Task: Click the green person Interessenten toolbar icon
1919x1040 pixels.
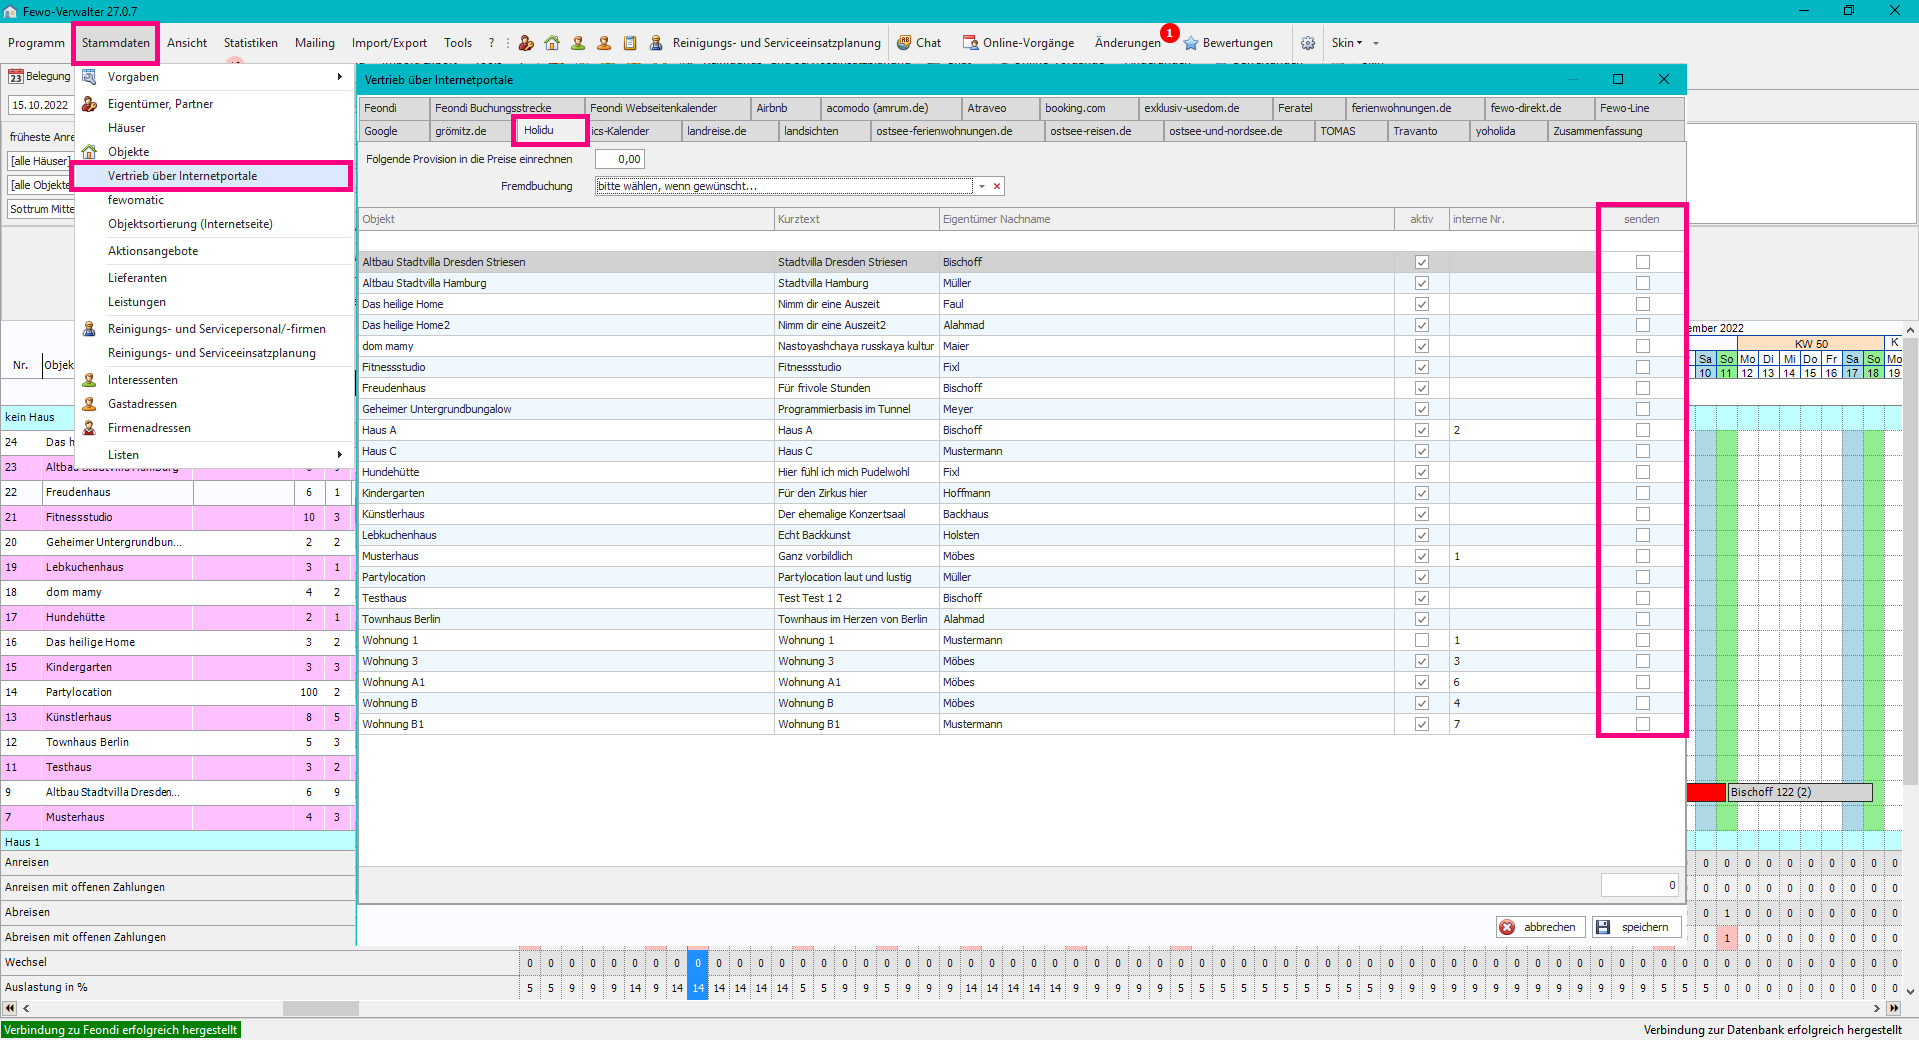Action: 578,43
